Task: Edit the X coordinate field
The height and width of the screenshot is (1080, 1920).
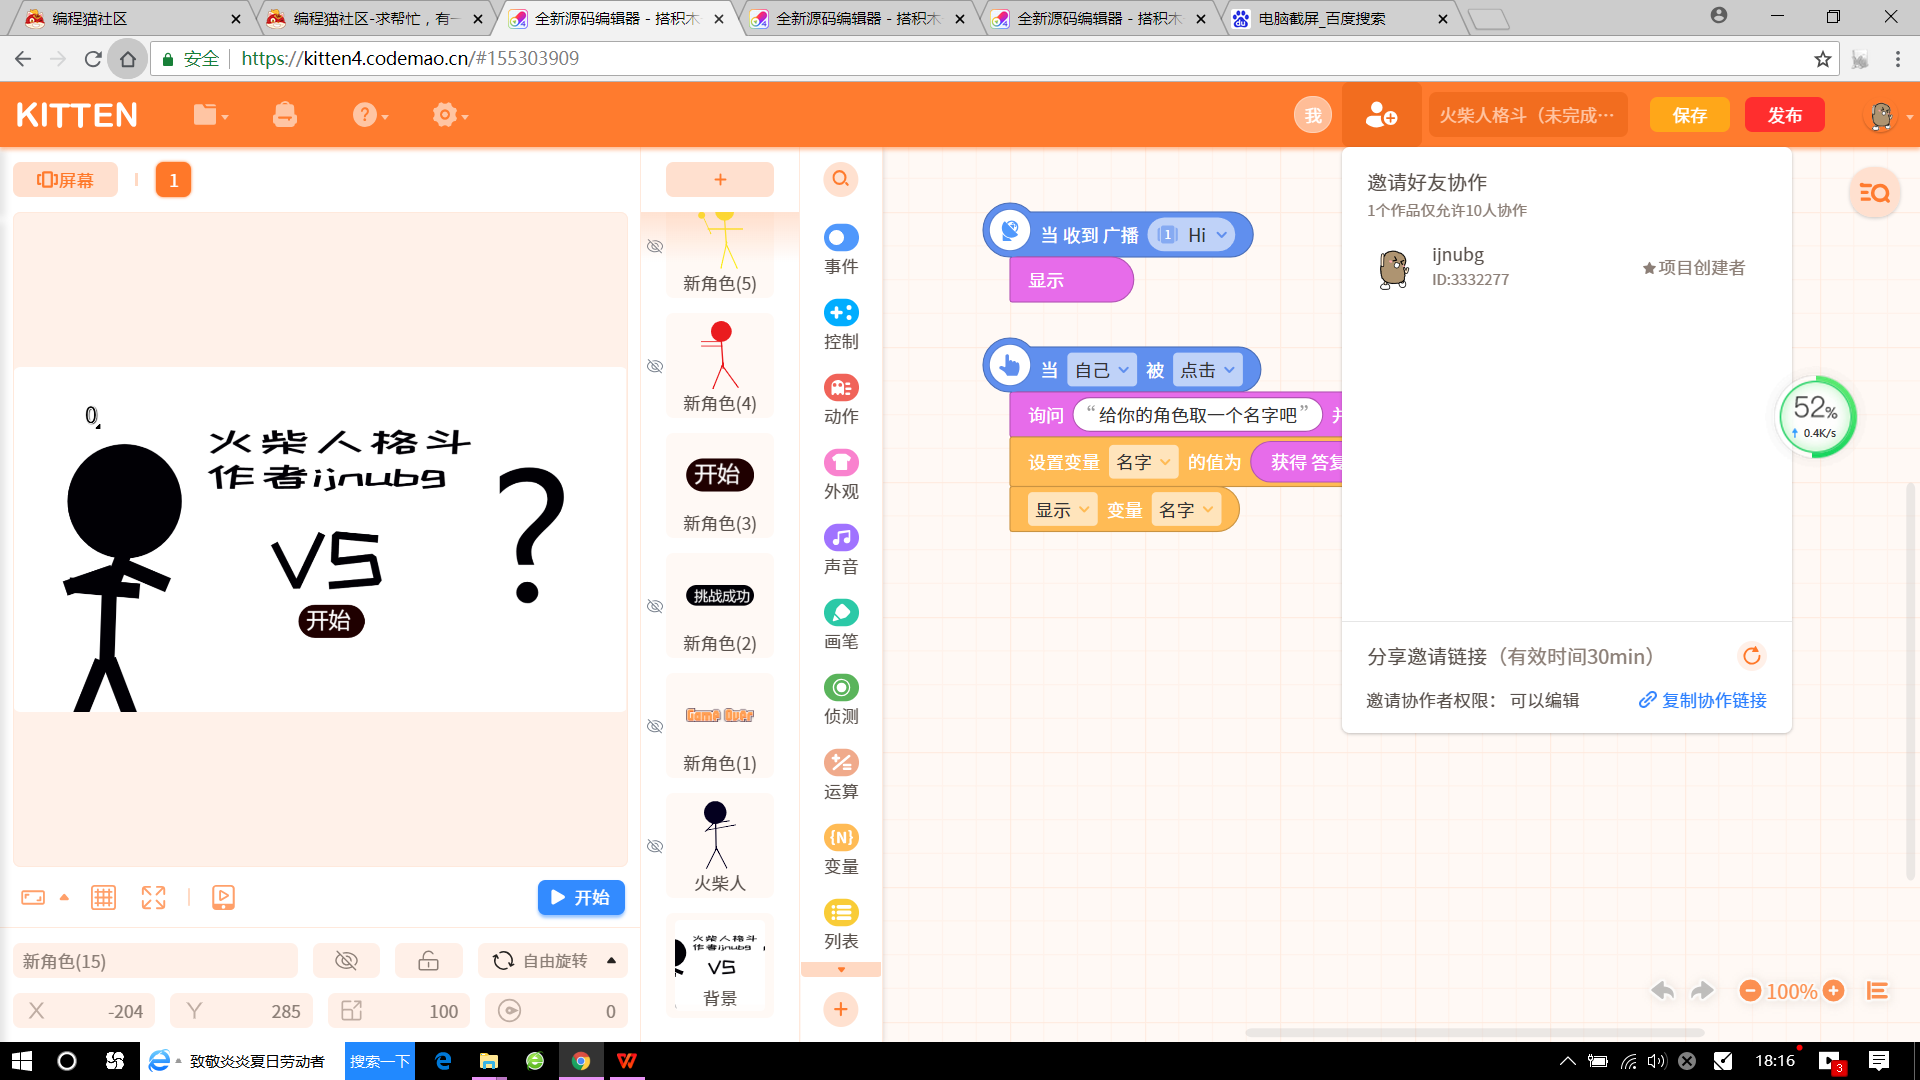Action: [x=84, y=1011]
